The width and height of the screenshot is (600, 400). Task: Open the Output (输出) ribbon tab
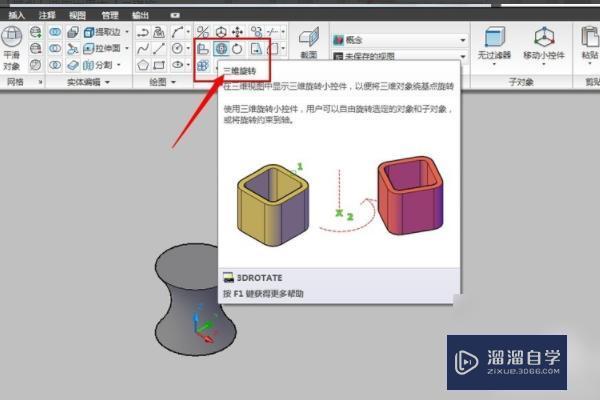point(140,15)
